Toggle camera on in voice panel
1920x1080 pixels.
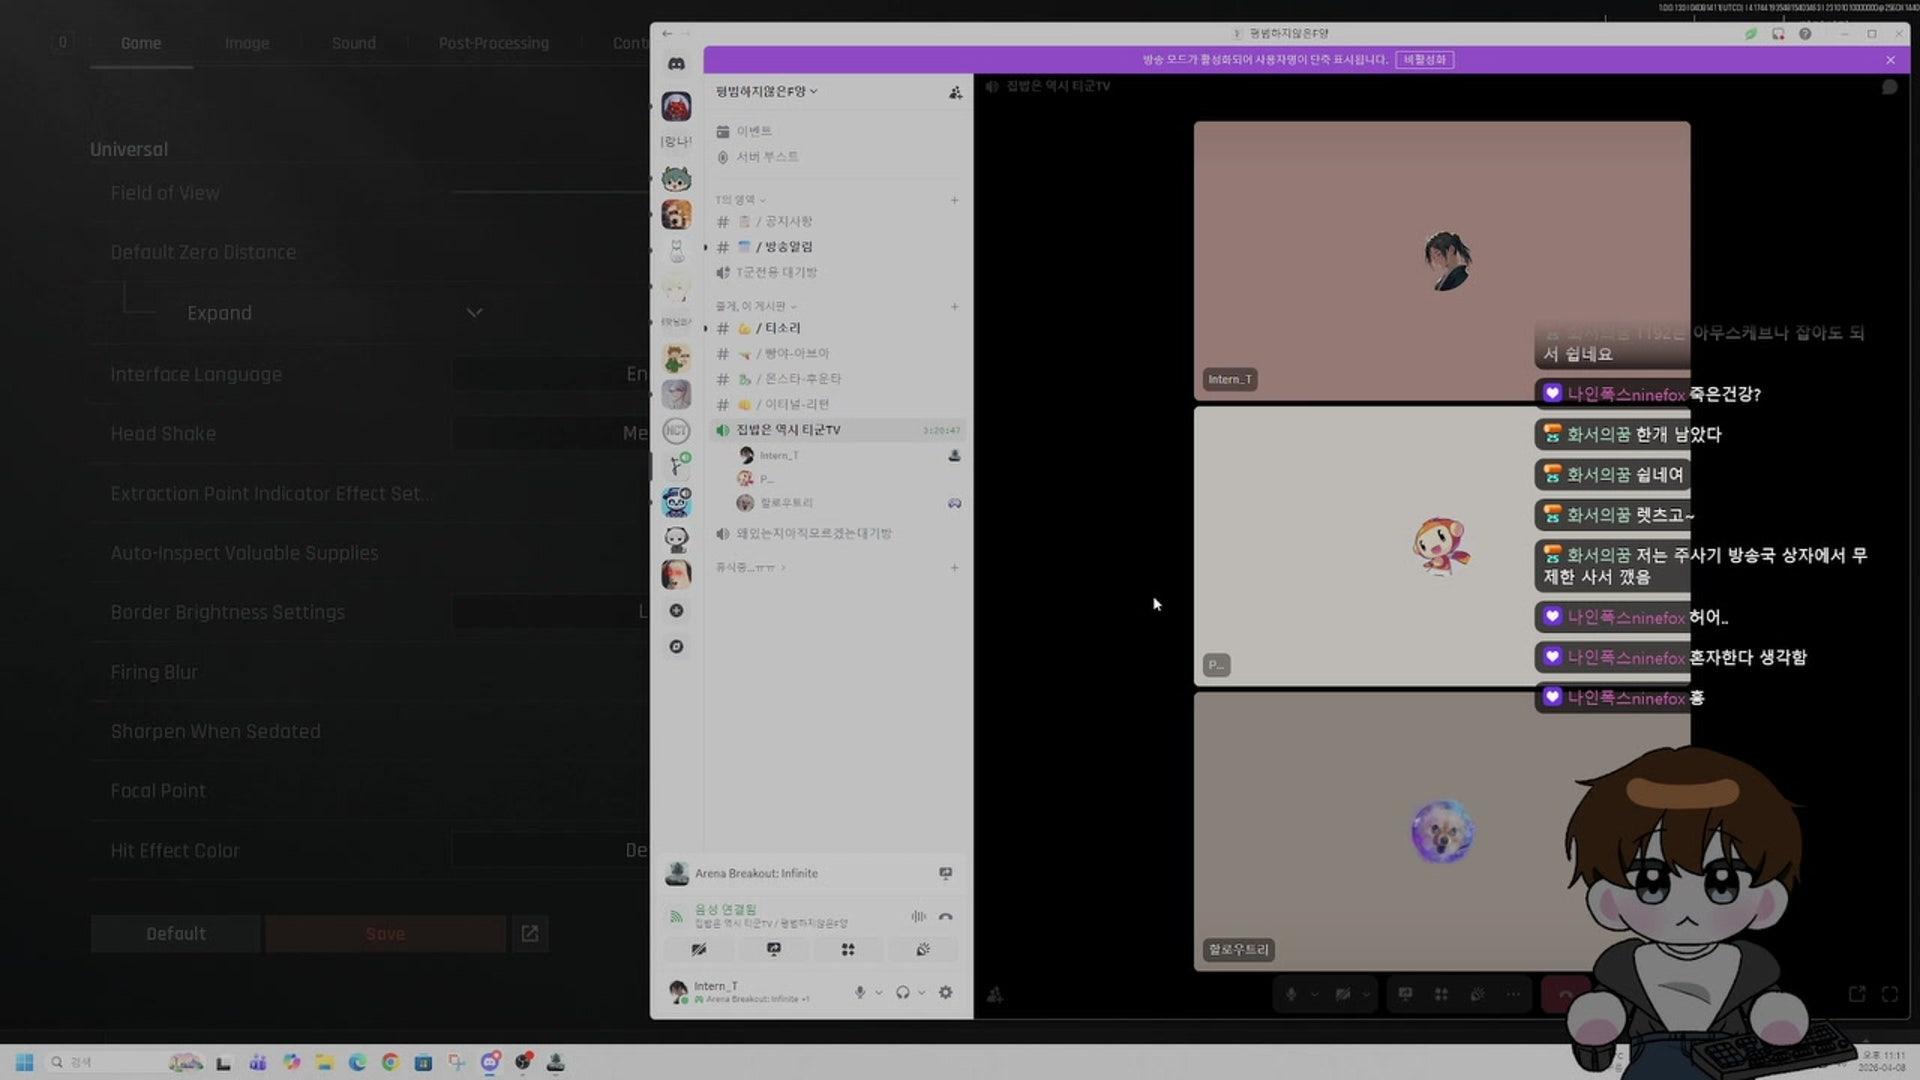click(699, 949)
